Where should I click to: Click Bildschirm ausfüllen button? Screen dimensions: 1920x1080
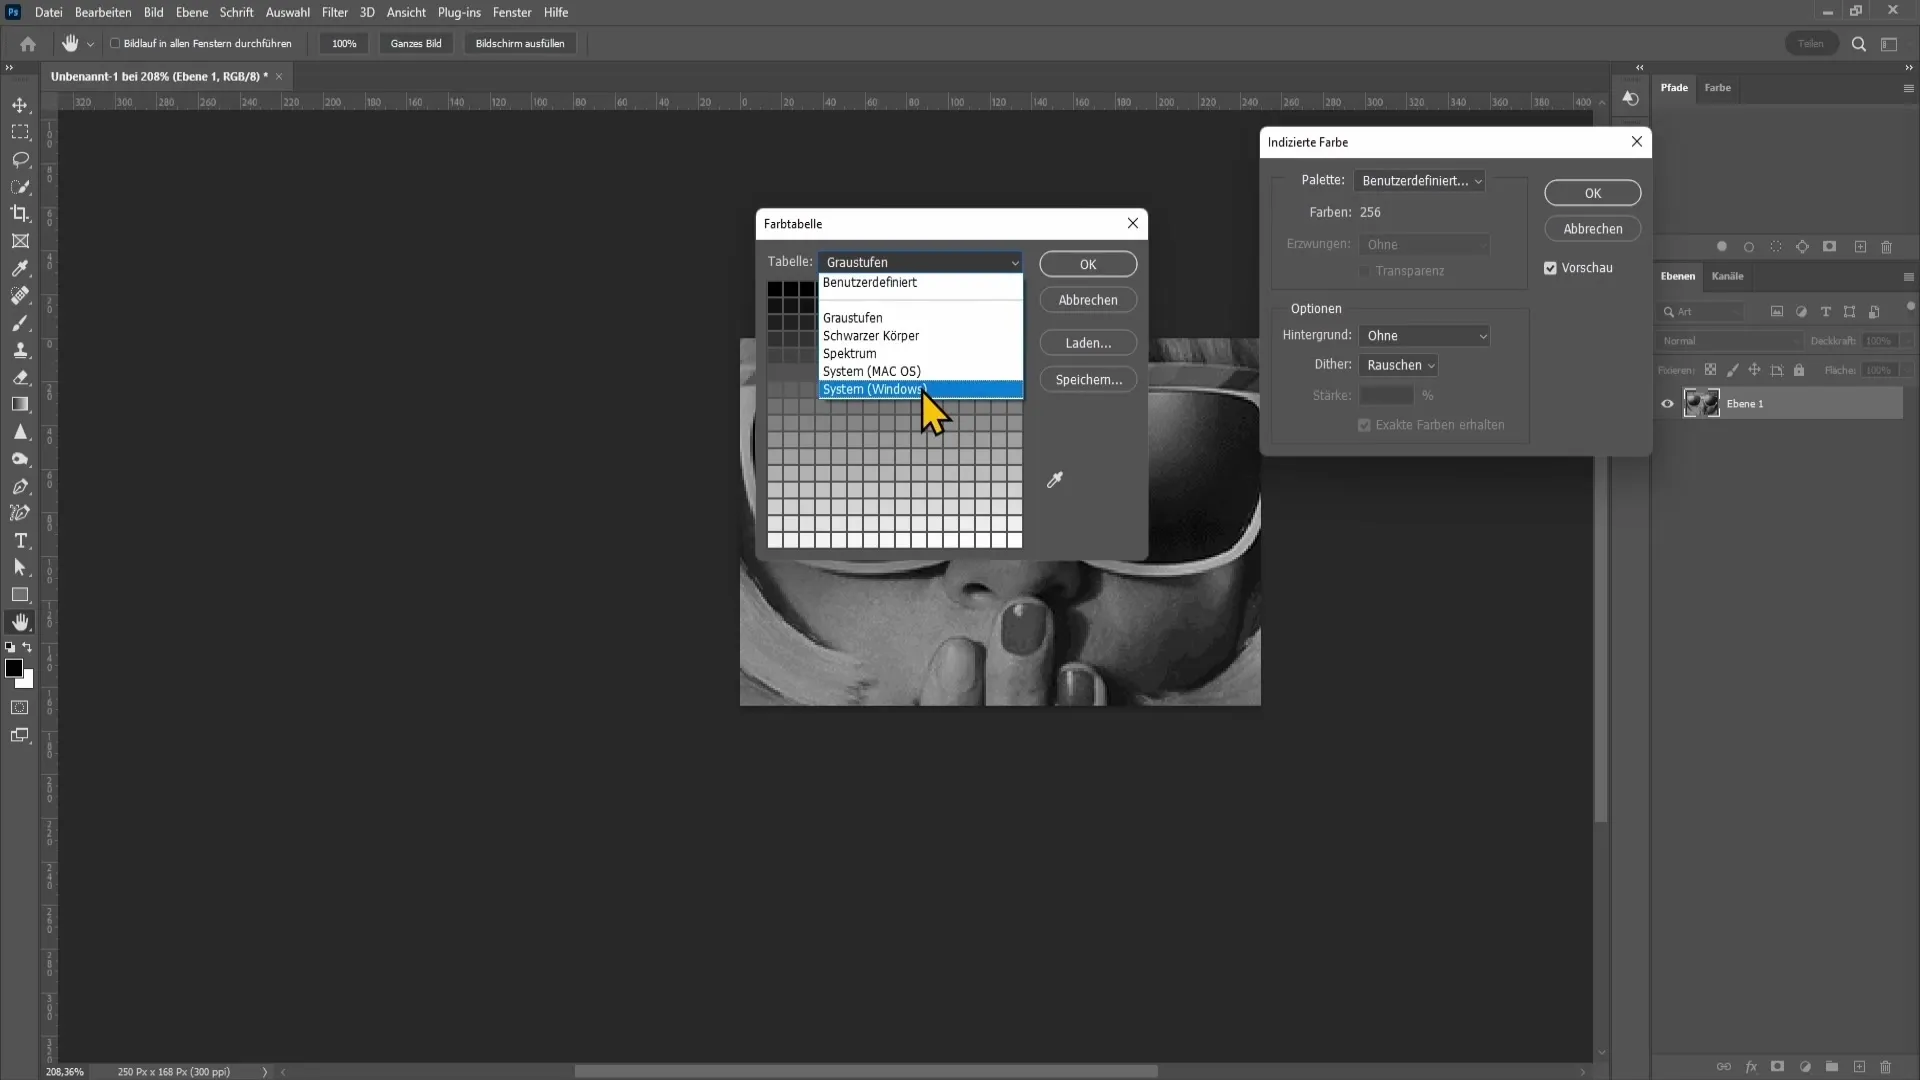pos(520,44)
